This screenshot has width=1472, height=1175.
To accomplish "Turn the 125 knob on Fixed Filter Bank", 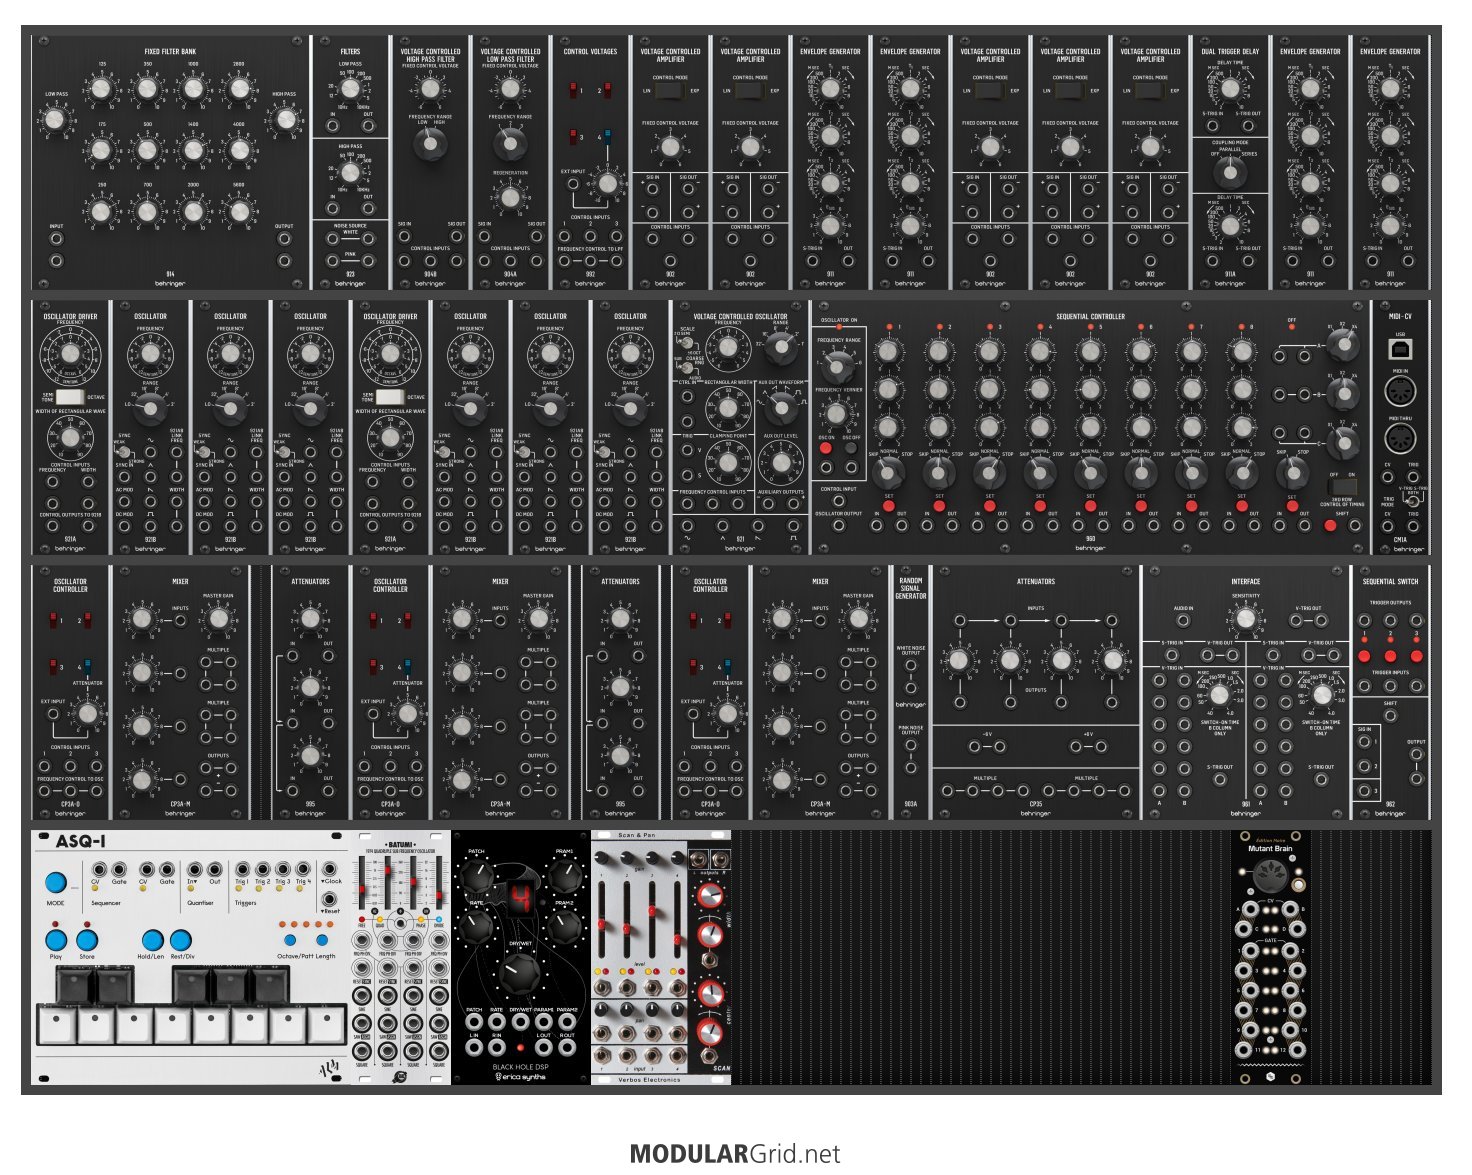I will [x=101, y=90].
